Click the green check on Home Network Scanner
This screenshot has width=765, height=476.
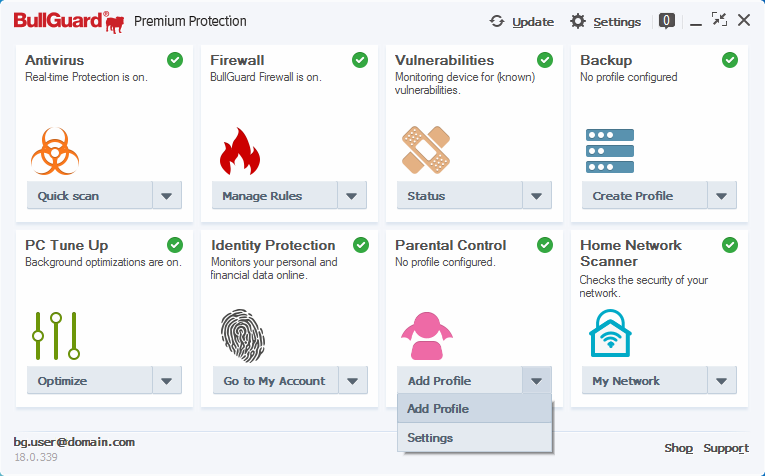pyautogui.click(x=730, y=245)
